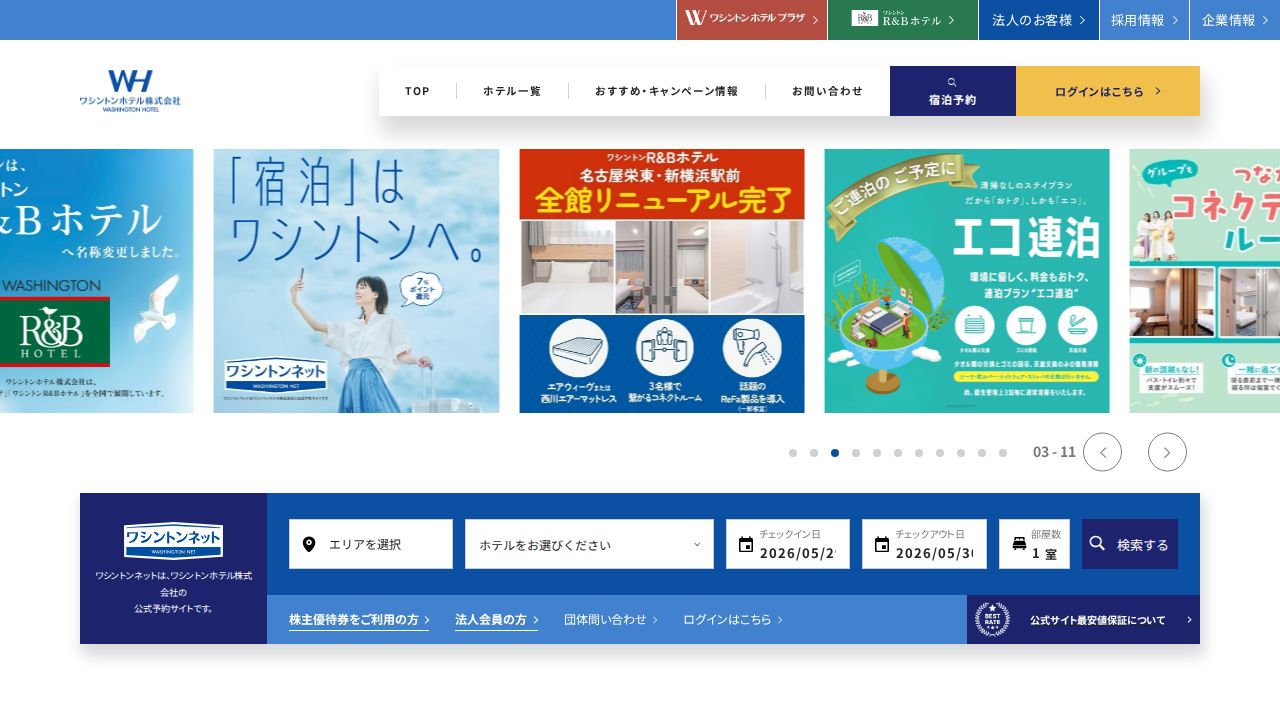The width and height of the screenshot is (1280, 720).
Task: Click the location pin icon
Action: click(309, 544)
